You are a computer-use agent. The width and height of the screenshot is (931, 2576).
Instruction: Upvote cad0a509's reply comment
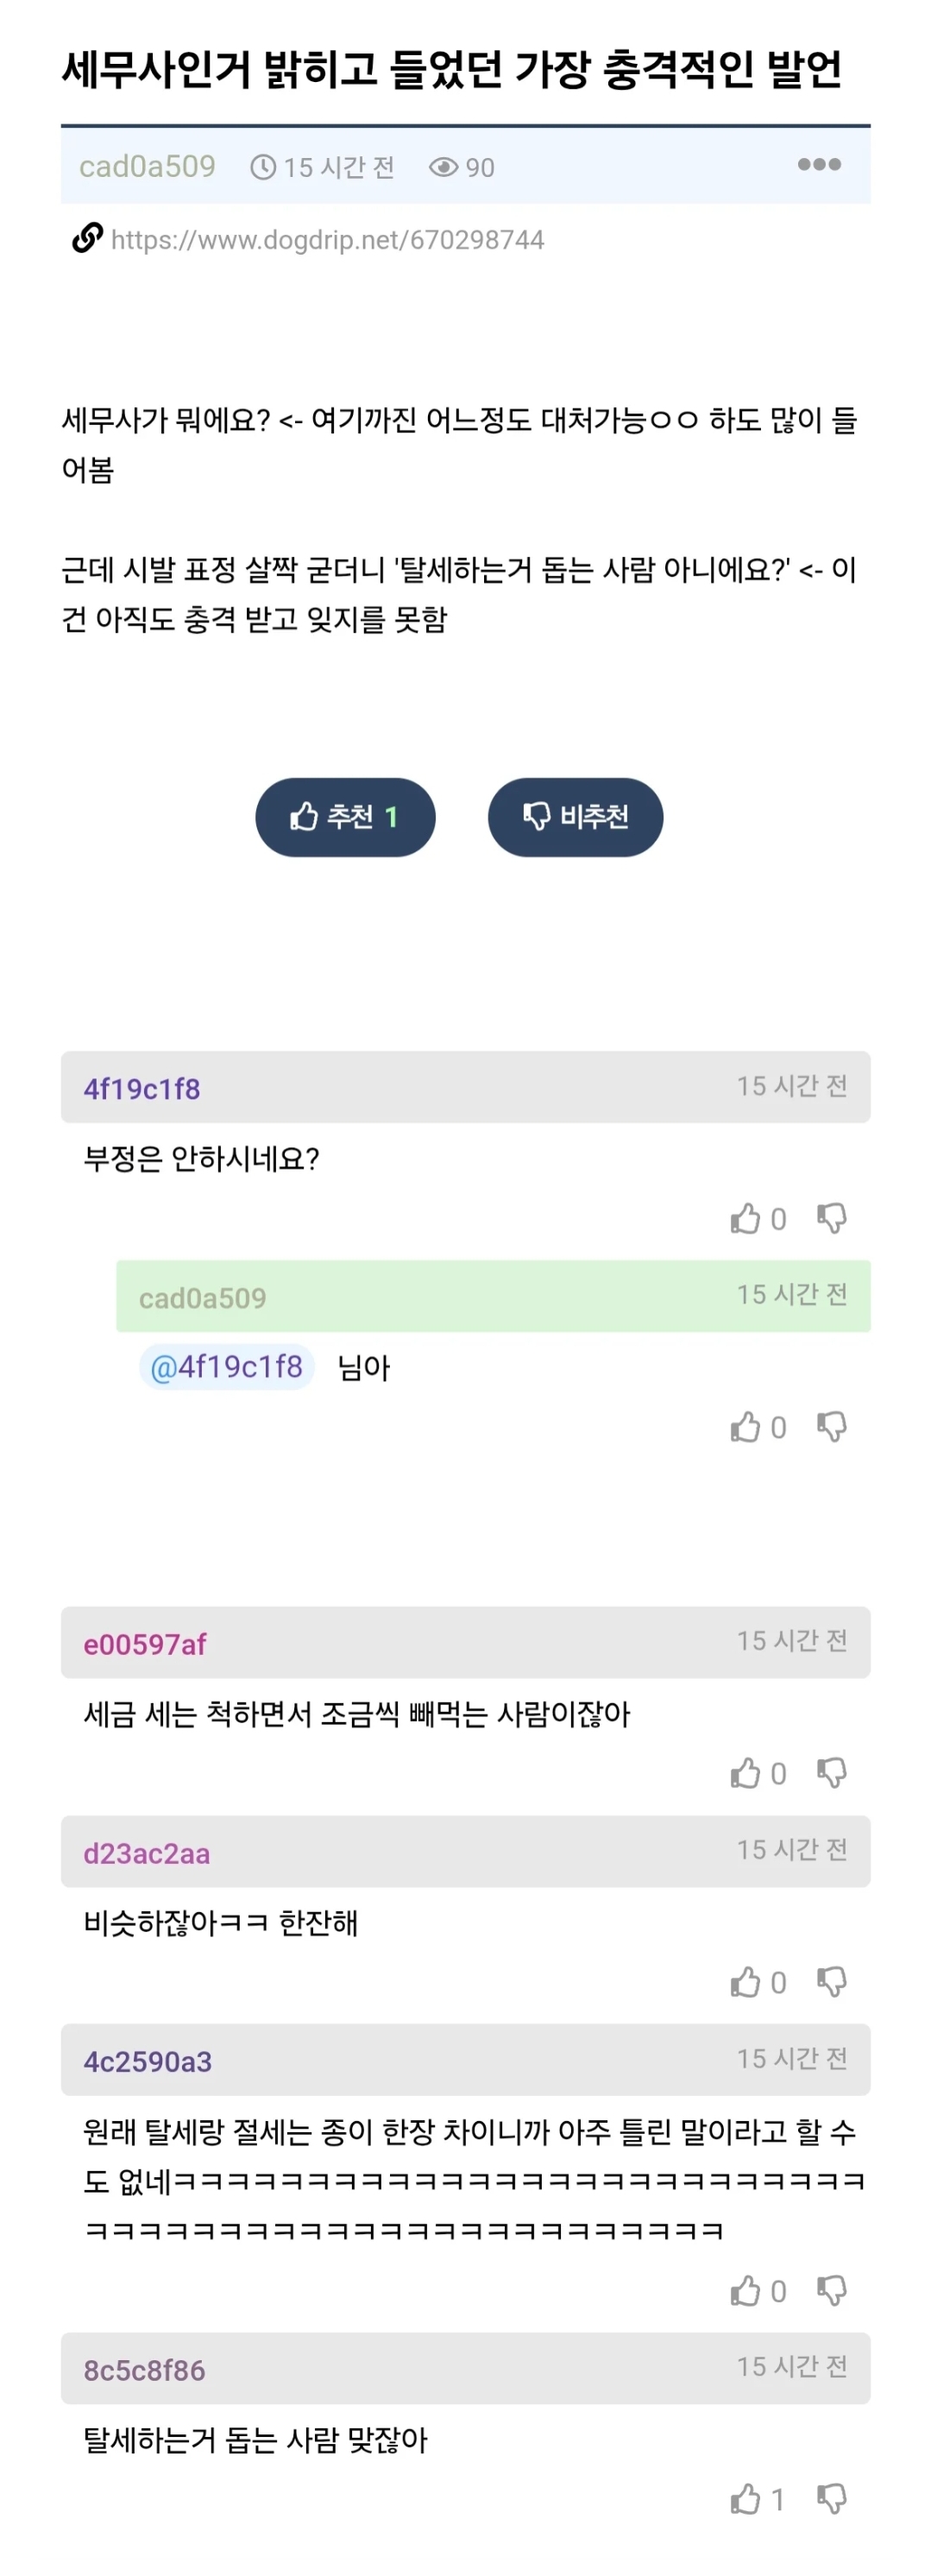coord(745,1427)
